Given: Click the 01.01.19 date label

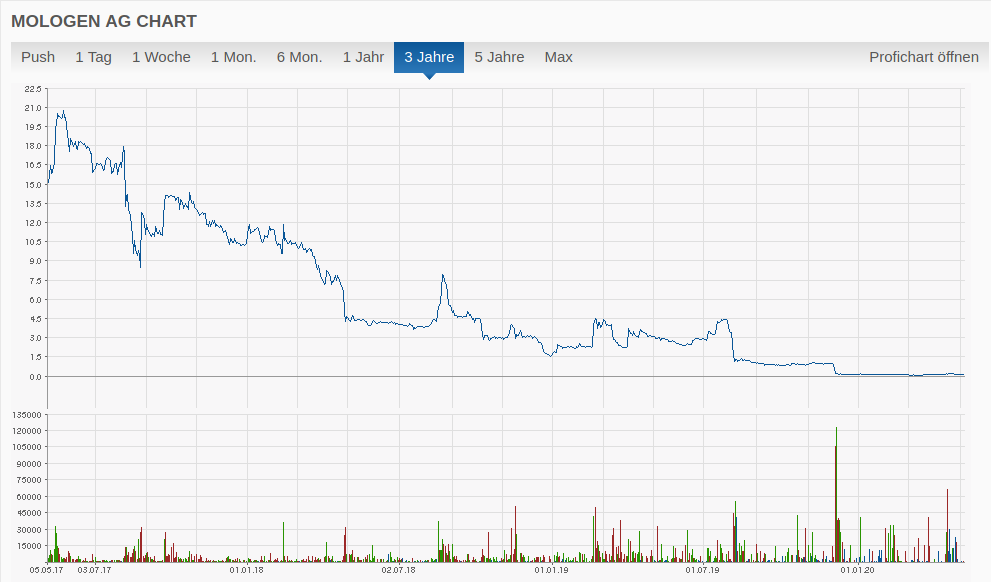Looking at the screenshot, I should click(x=551, y=571).
